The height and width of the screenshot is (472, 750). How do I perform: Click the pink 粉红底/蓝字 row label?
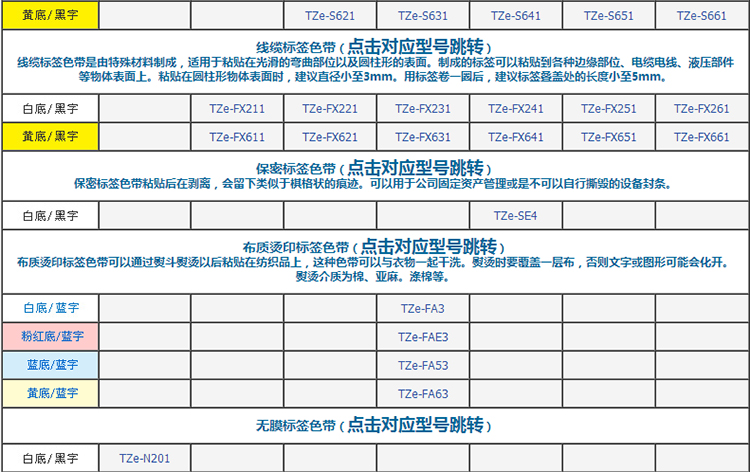coord(52,336)
